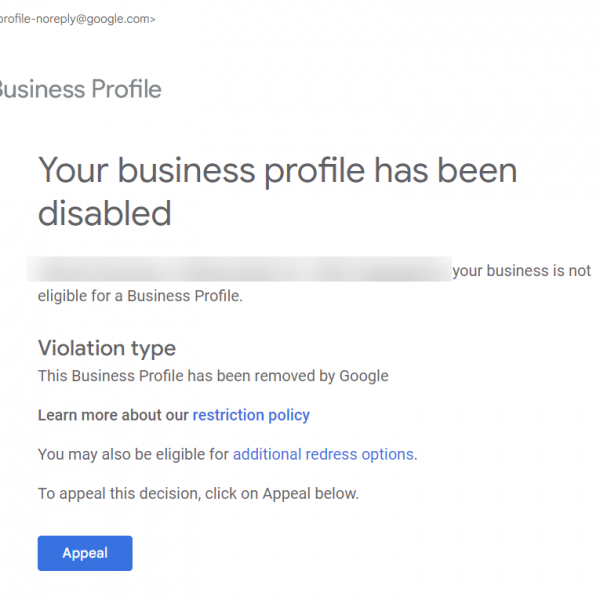
Task: Follow the additional redress options link
Action: [x=323, y=454]
